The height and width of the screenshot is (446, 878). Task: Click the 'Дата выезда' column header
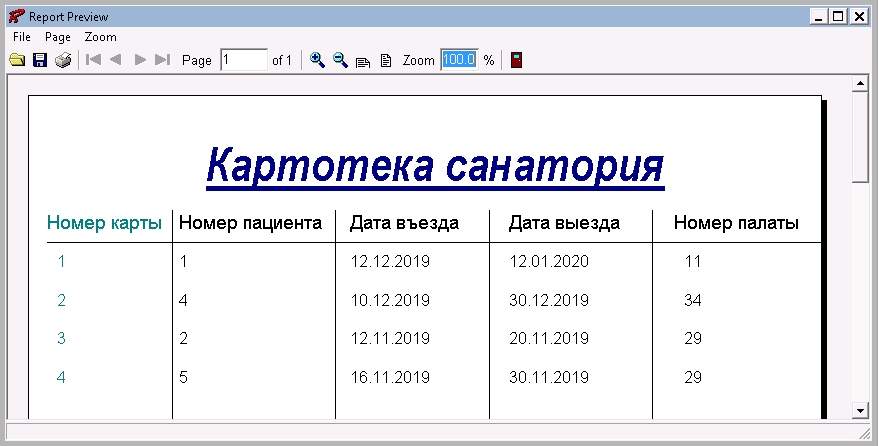coord(564,223)
